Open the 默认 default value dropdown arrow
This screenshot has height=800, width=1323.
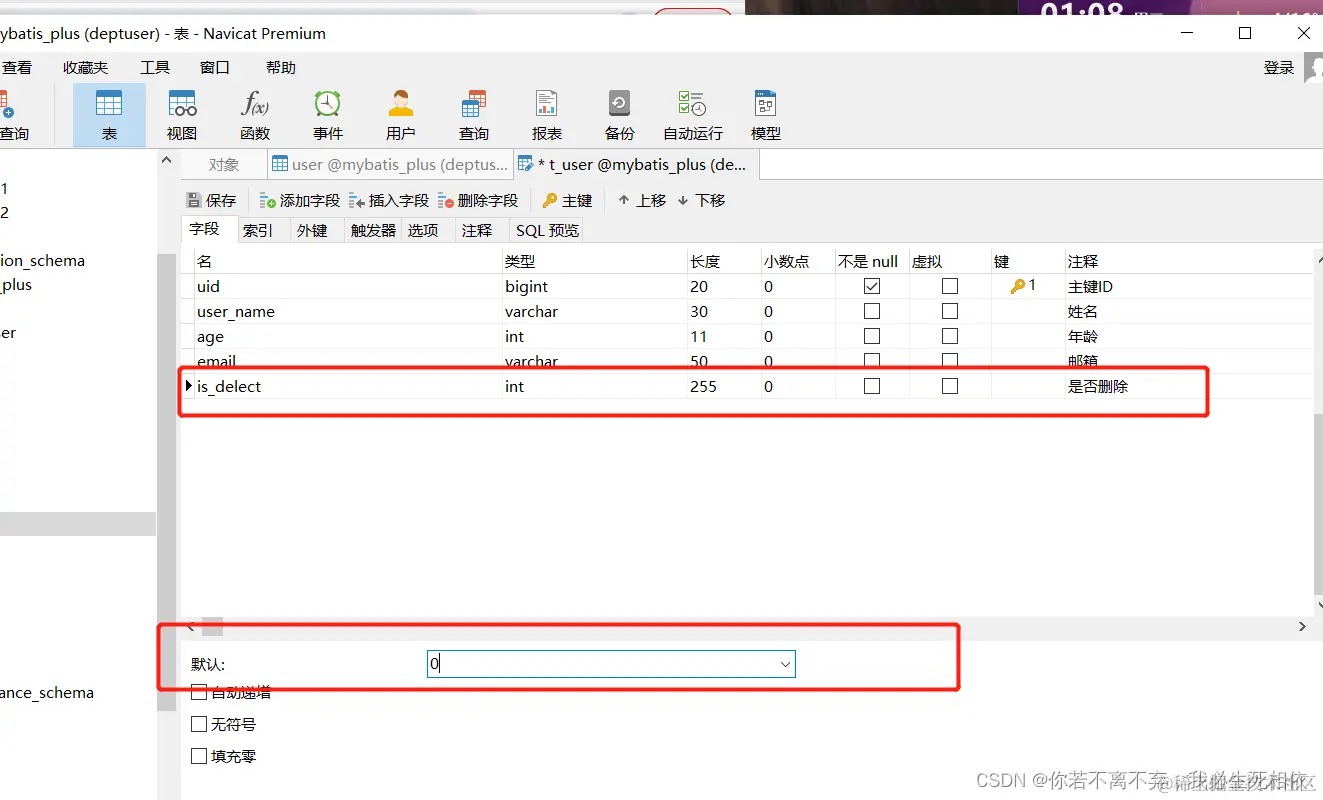pyautogui.click(x=785, y=664)
